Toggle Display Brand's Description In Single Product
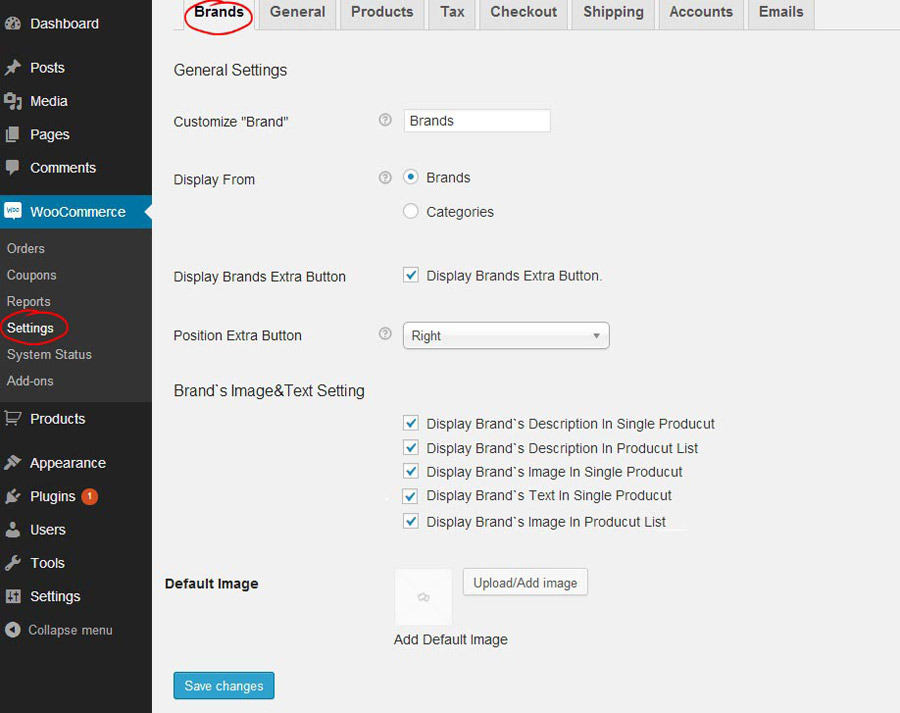 [410, 423]
